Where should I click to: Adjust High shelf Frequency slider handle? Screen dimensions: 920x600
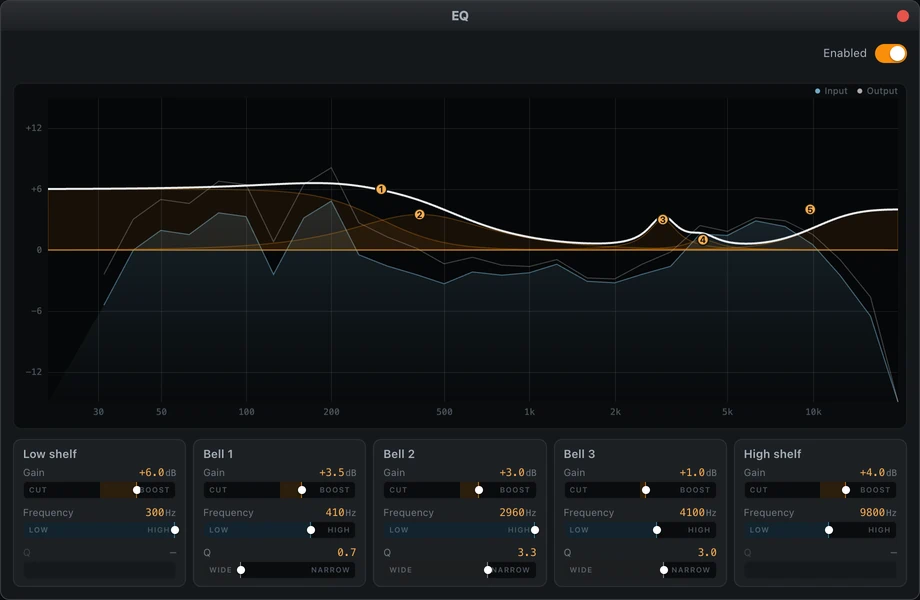[828, 530]
